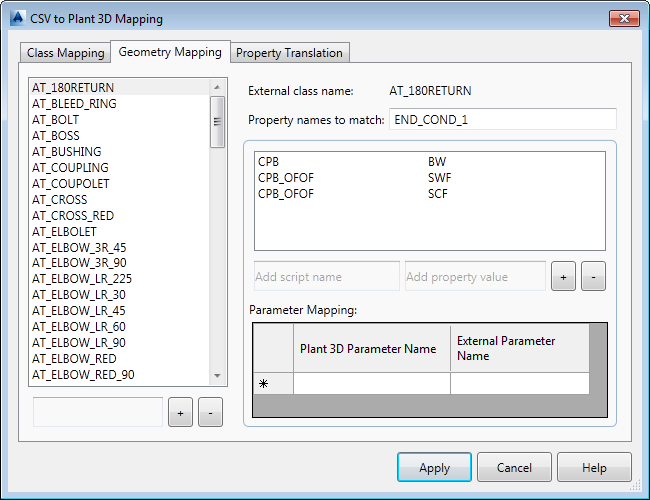Cancel the mapping dialog
This screenshot has height=500, width=650.
pos(514,467)
